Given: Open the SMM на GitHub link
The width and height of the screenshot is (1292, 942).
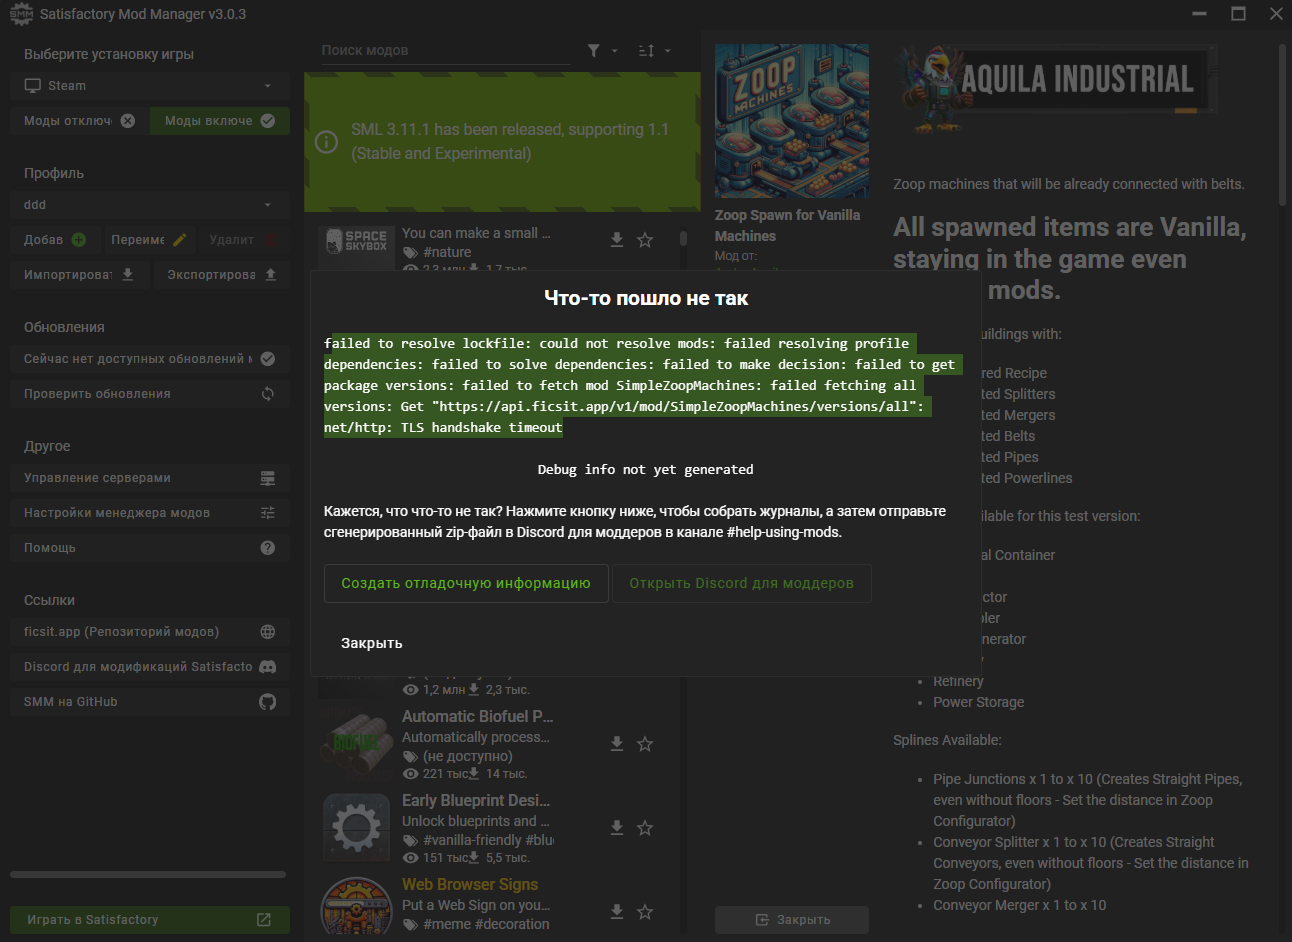Looking at the screenshot, I should coord(150,702).
